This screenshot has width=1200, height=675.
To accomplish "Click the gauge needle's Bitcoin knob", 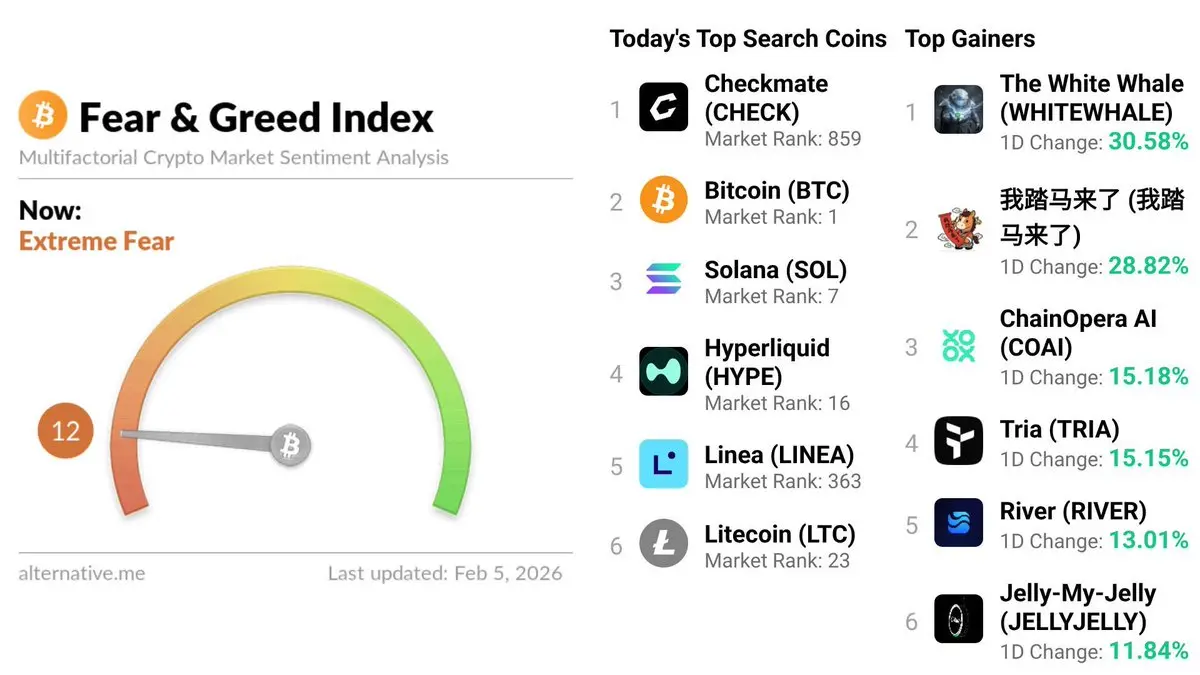I will point(291,445).
